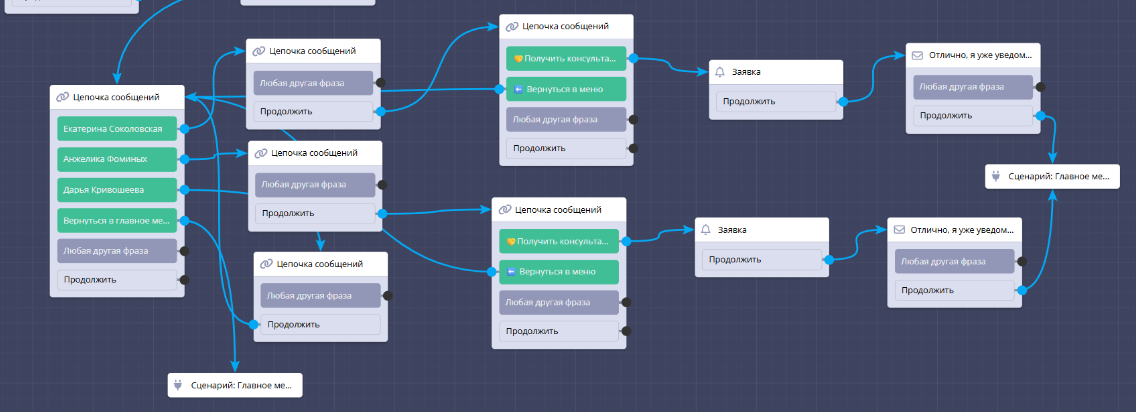The image size is (1136, 412).
Task: Select Продолжить in lower Заявка node
Action: [x=761, y=260]
